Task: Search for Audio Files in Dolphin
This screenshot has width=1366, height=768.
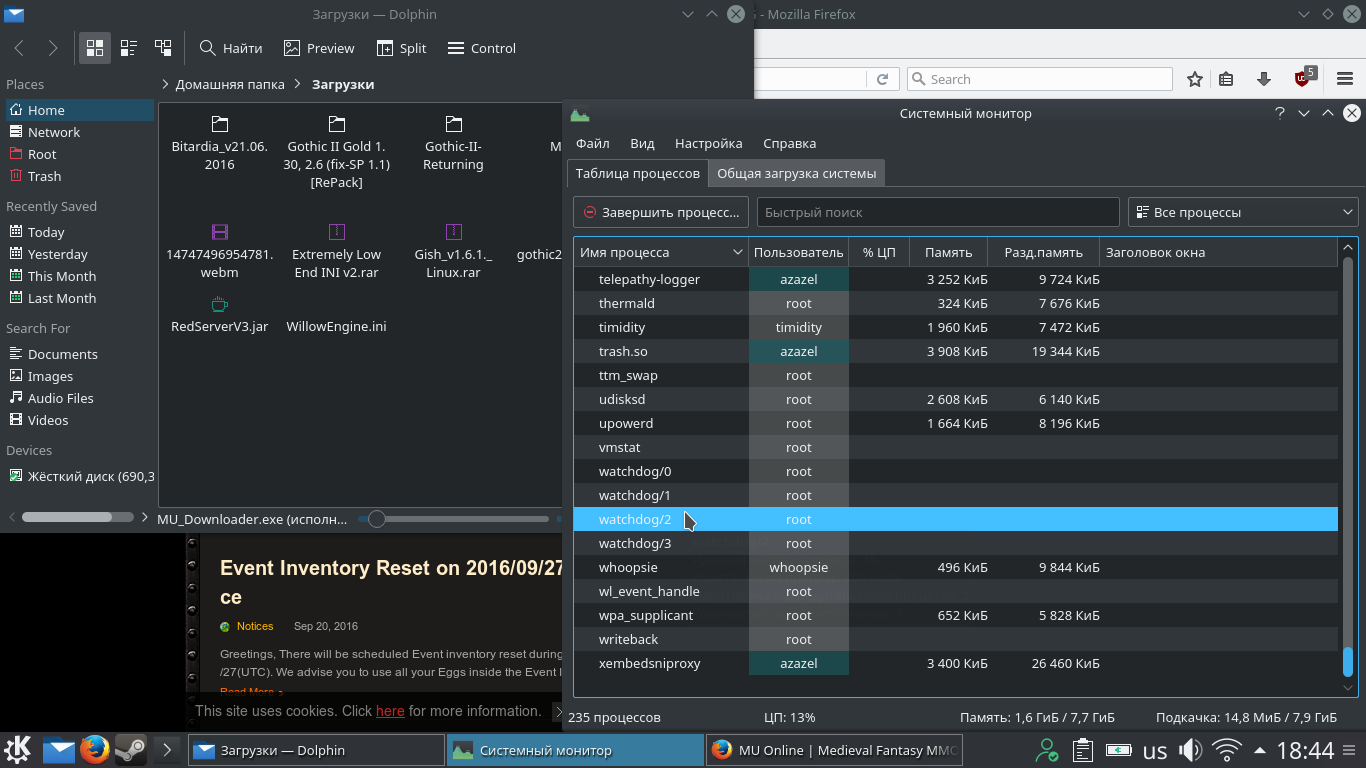Action: (x=80, y=398)
